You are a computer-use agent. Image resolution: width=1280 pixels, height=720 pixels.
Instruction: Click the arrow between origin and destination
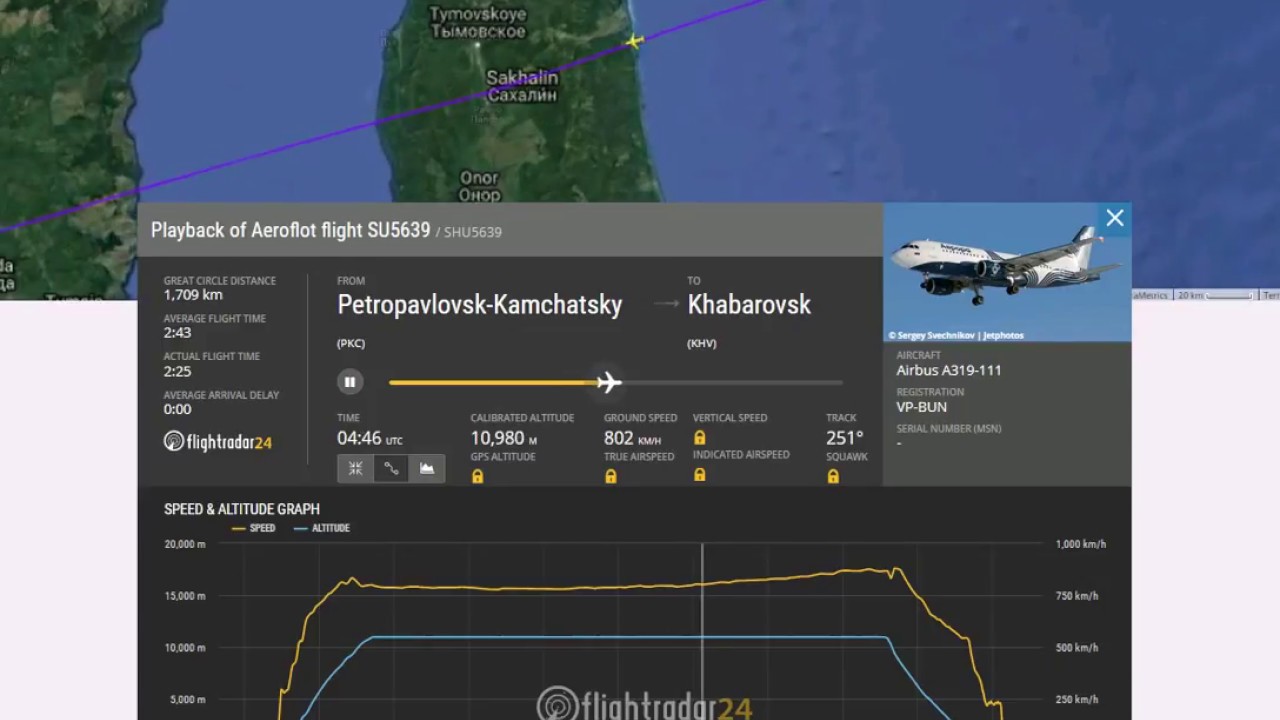tap(666, 304)
